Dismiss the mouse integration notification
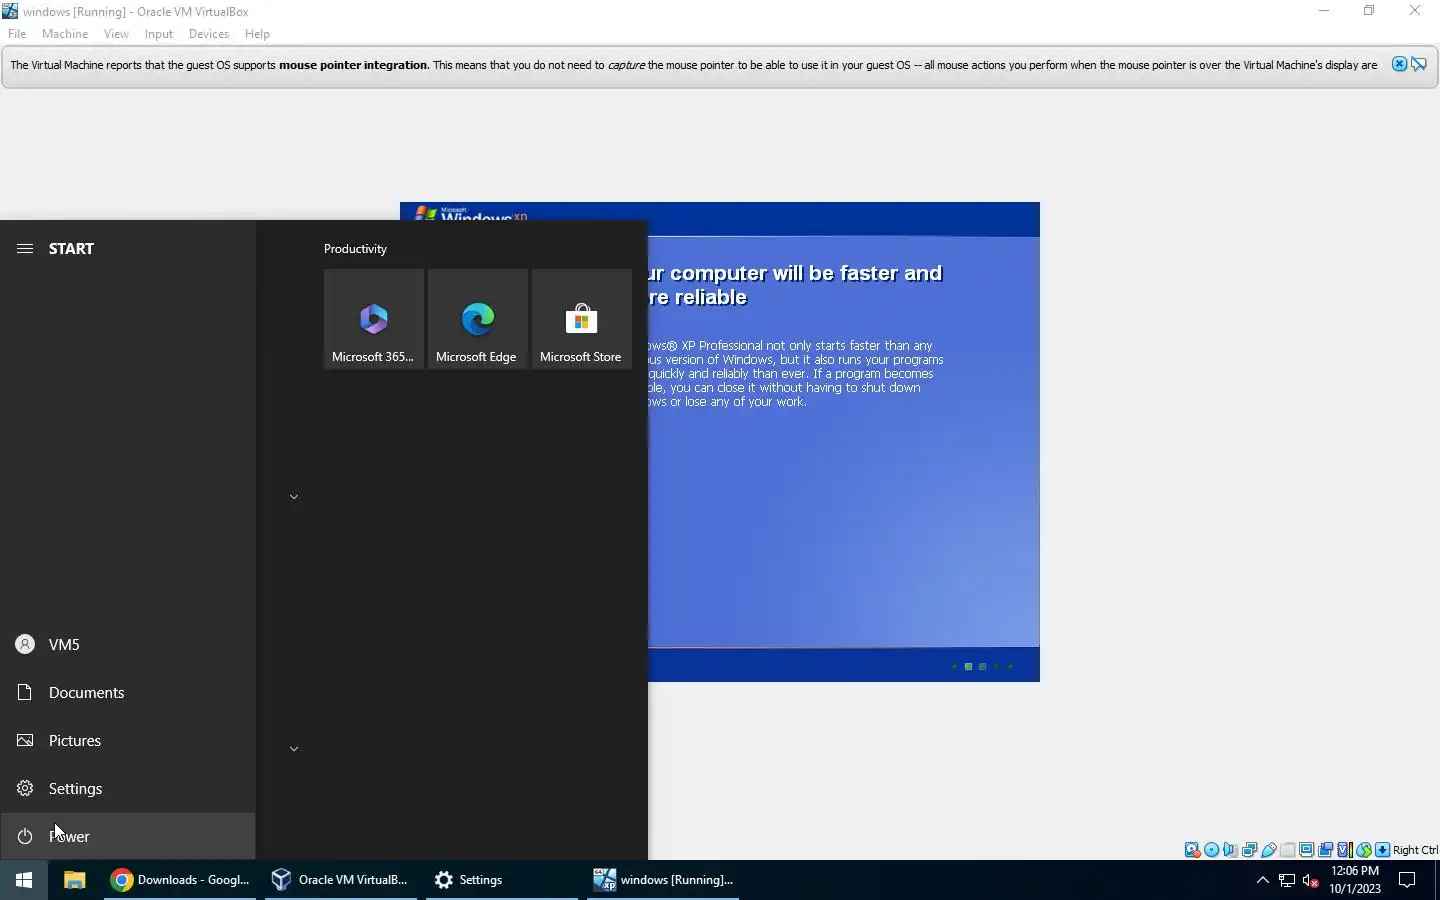Viewport: 1440px width, 900px height. tap(1399, 64)
